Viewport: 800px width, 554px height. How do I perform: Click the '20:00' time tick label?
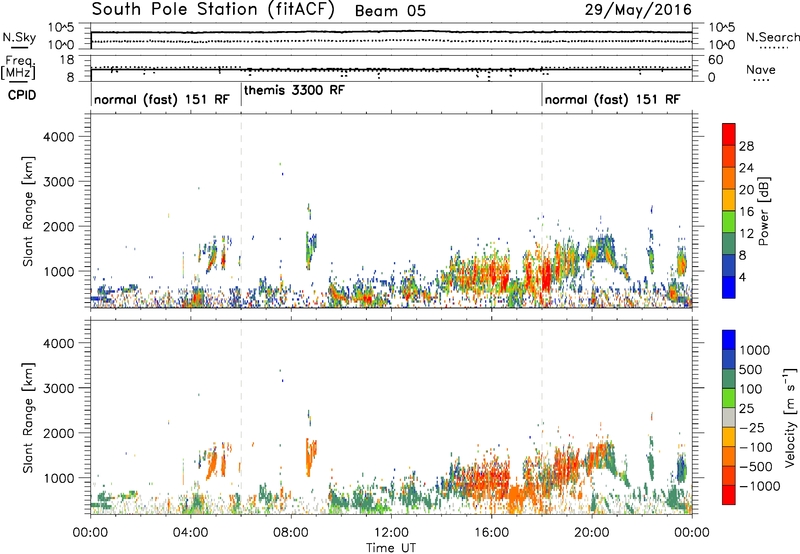[x=592, y=533]
